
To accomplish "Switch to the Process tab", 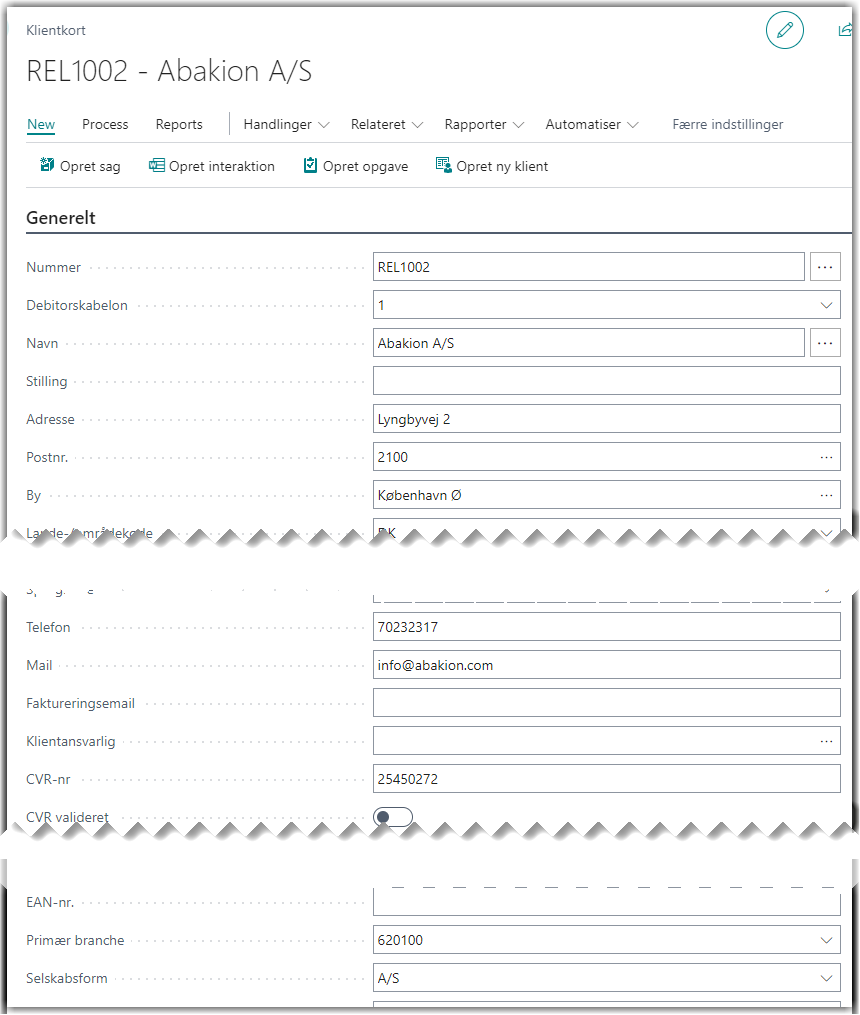I will (105, 124).
